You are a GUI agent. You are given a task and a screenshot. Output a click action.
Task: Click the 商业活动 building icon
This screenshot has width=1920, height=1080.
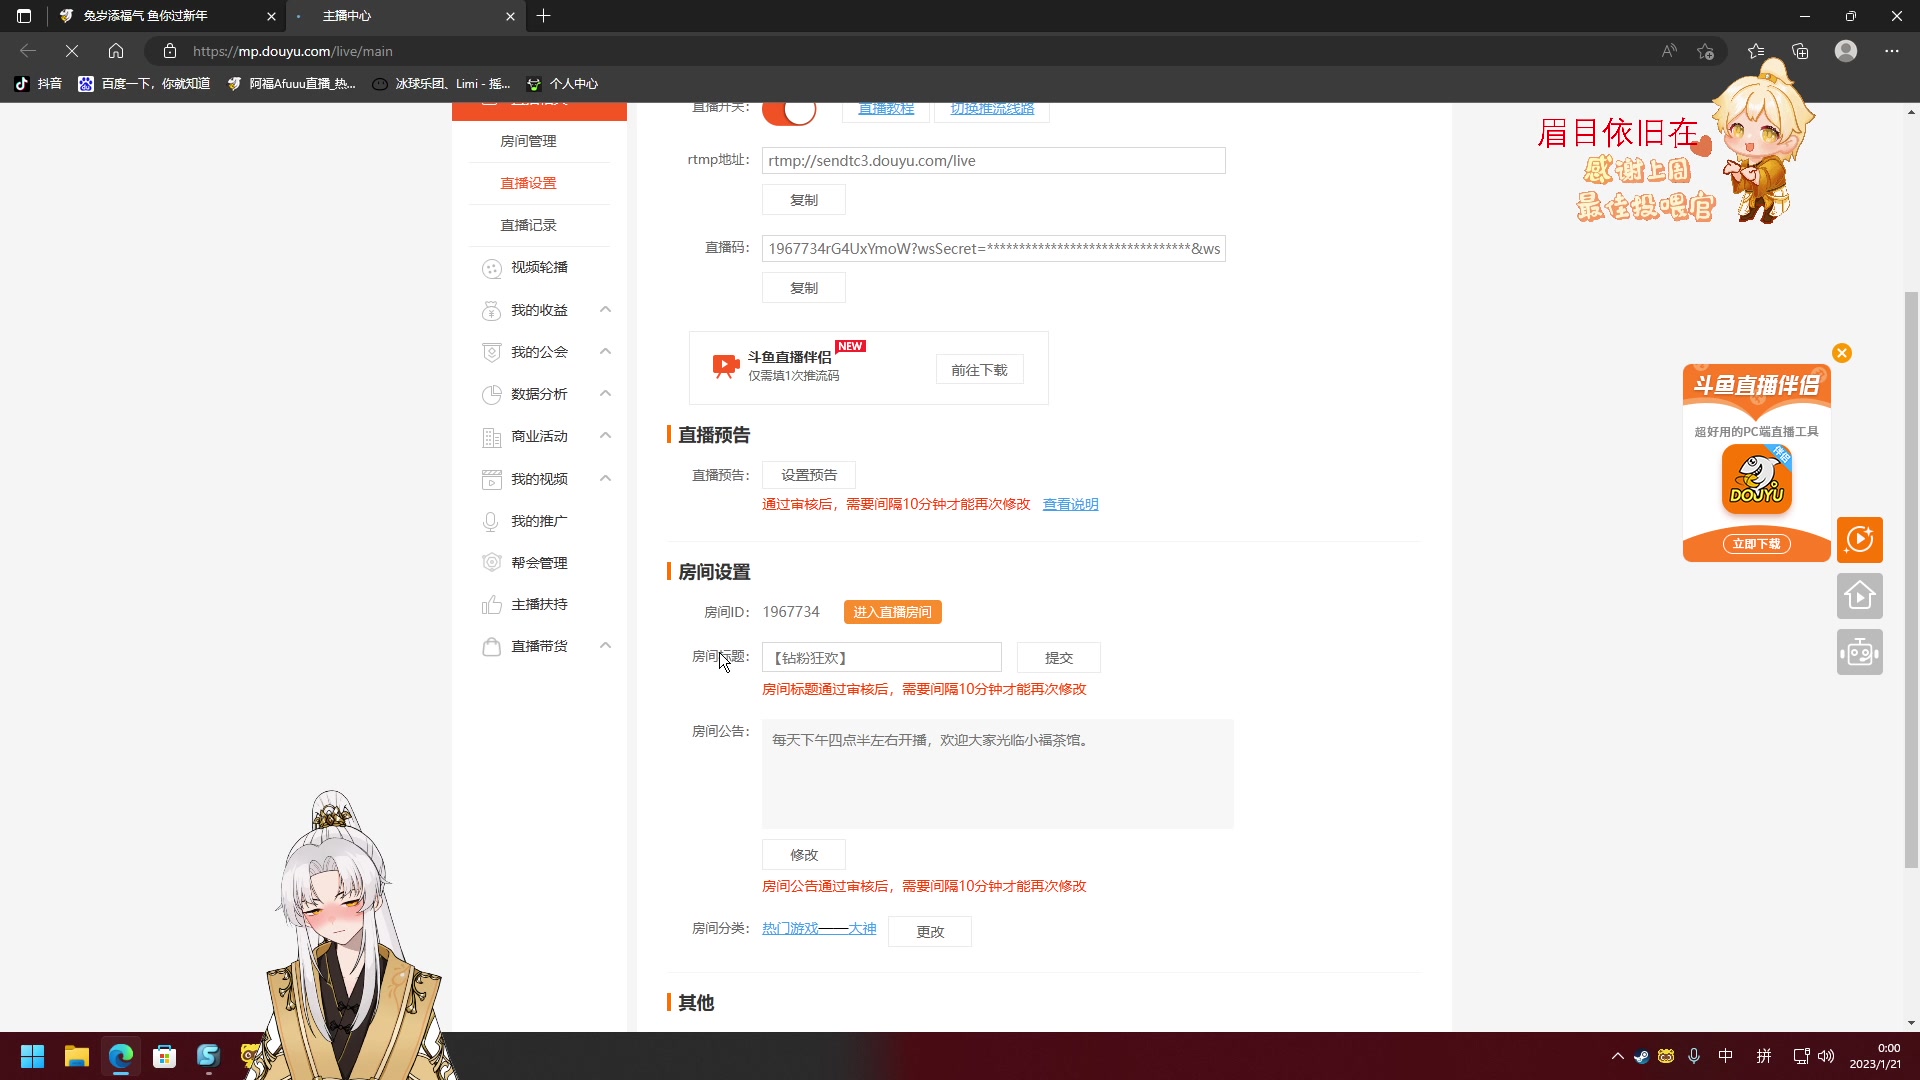[x=491, y=437]
